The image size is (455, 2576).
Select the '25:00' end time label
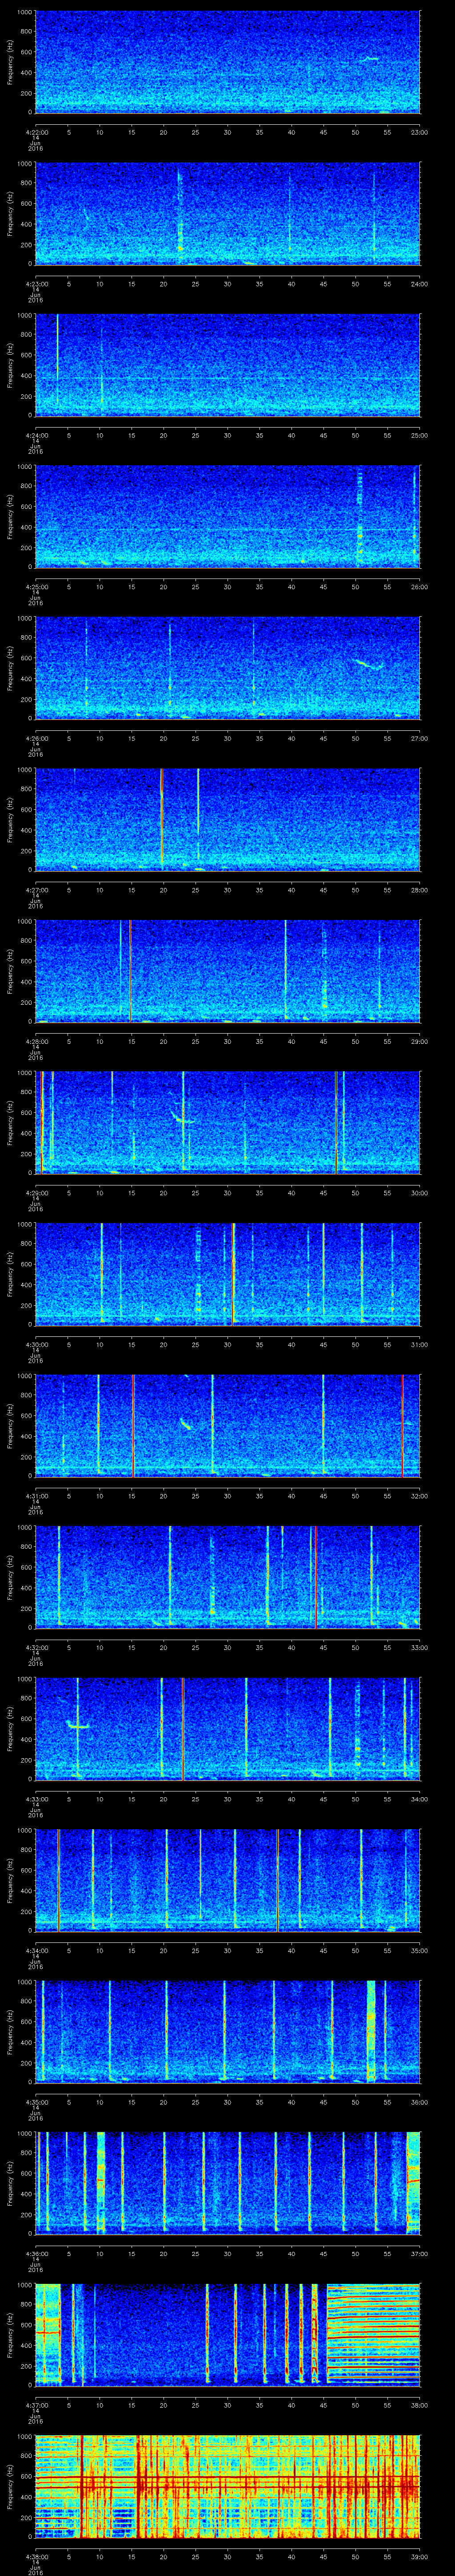tap(419, 435)
